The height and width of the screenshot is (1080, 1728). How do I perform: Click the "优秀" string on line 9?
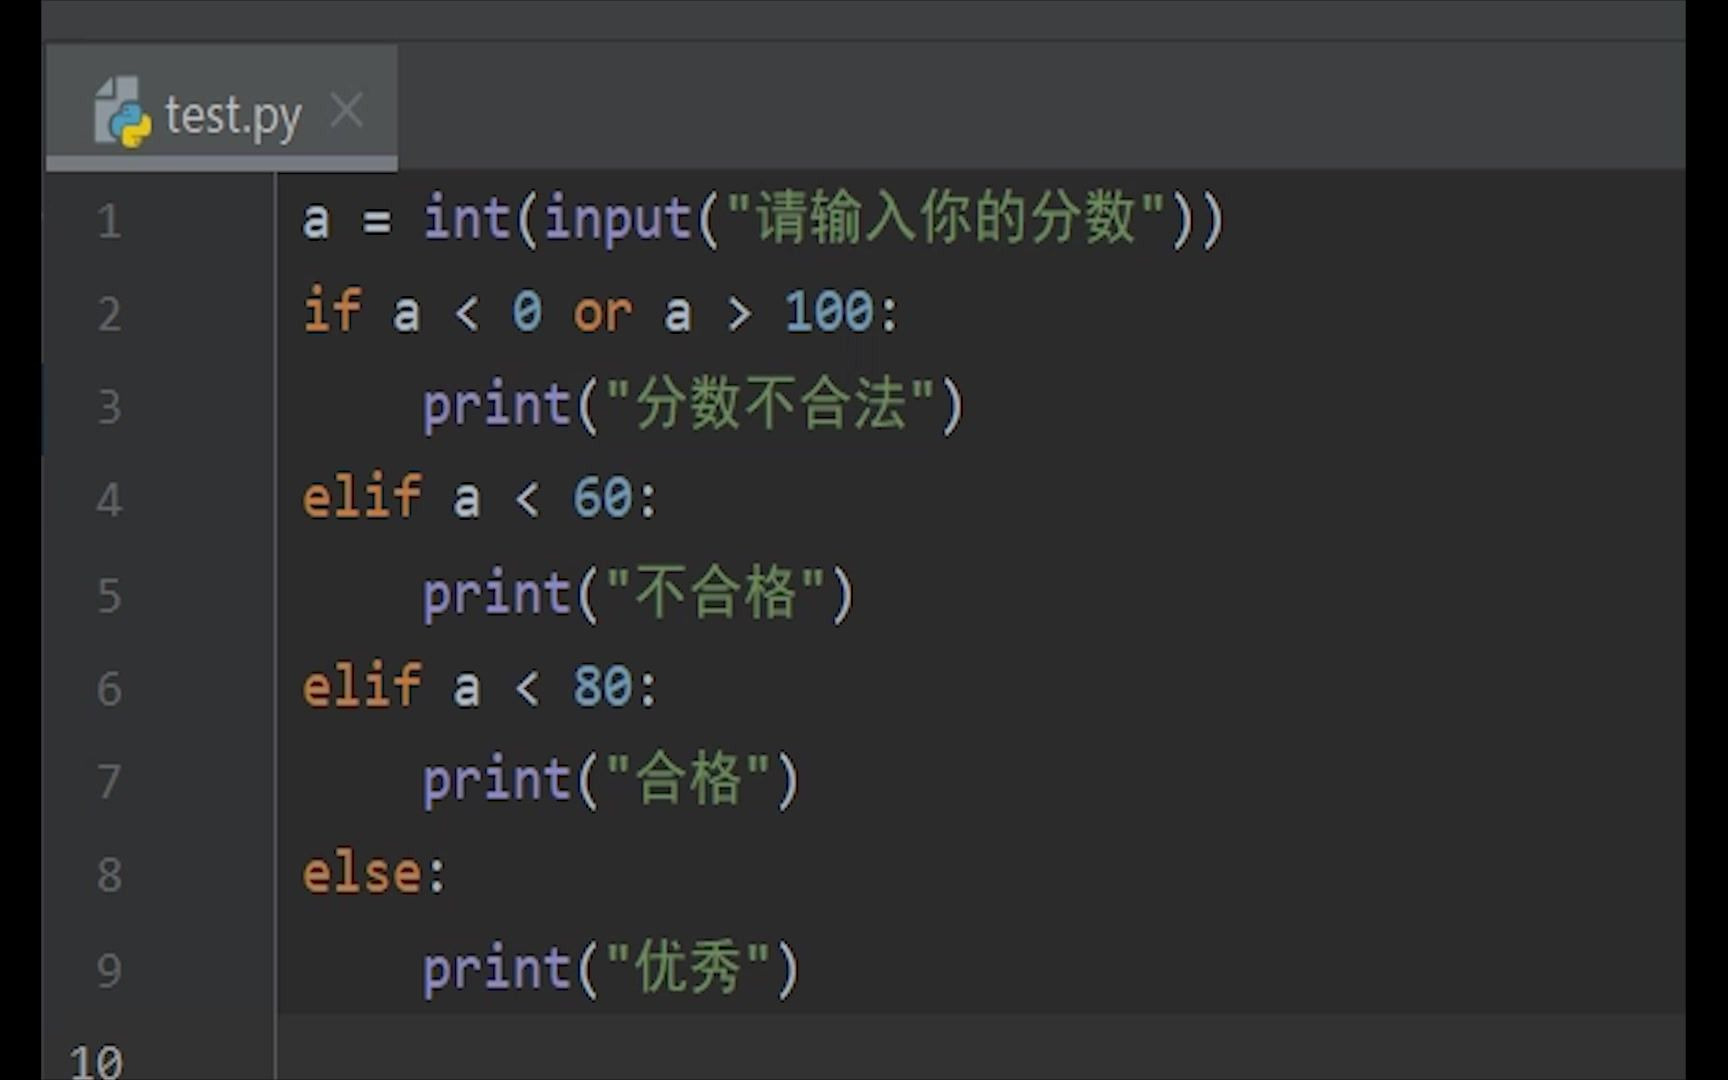pyautogui.click(x=688, y=968)
